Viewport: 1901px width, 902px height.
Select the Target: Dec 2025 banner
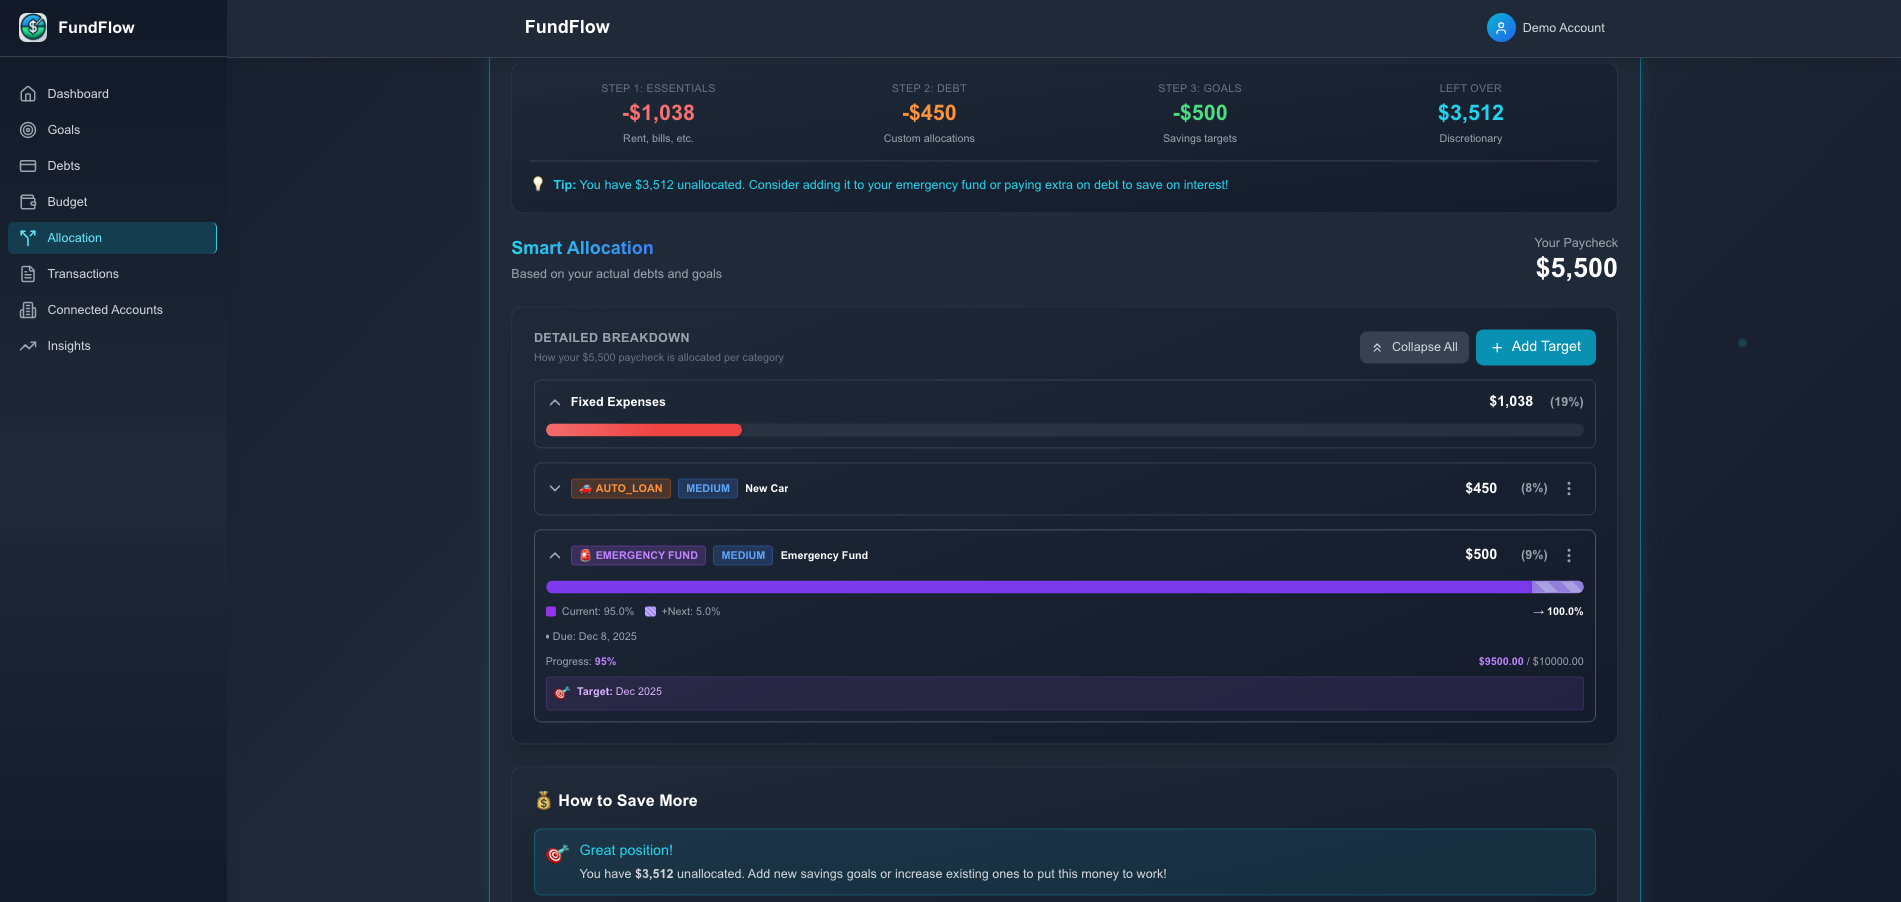point(1064,692)
